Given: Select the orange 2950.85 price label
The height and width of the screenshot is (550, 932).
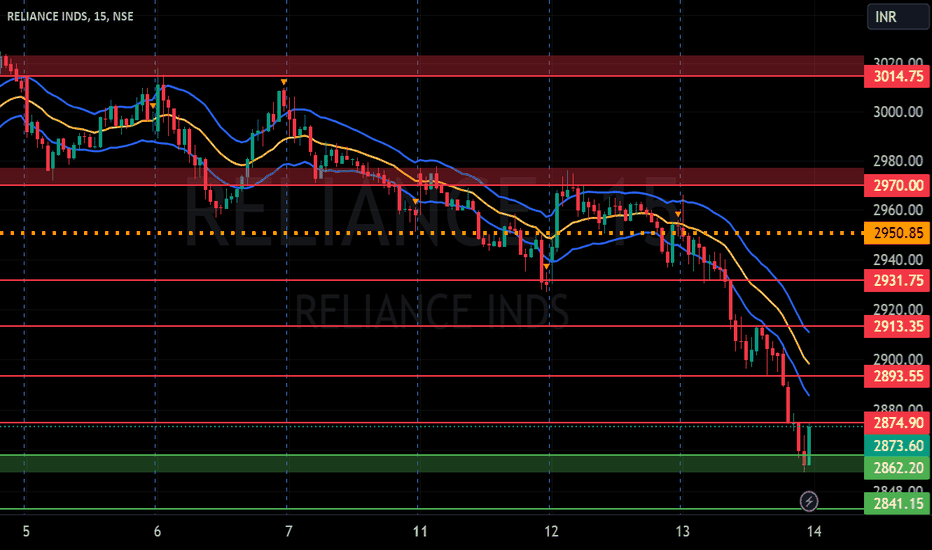Looking at the screenshot, I should [897, 233].
